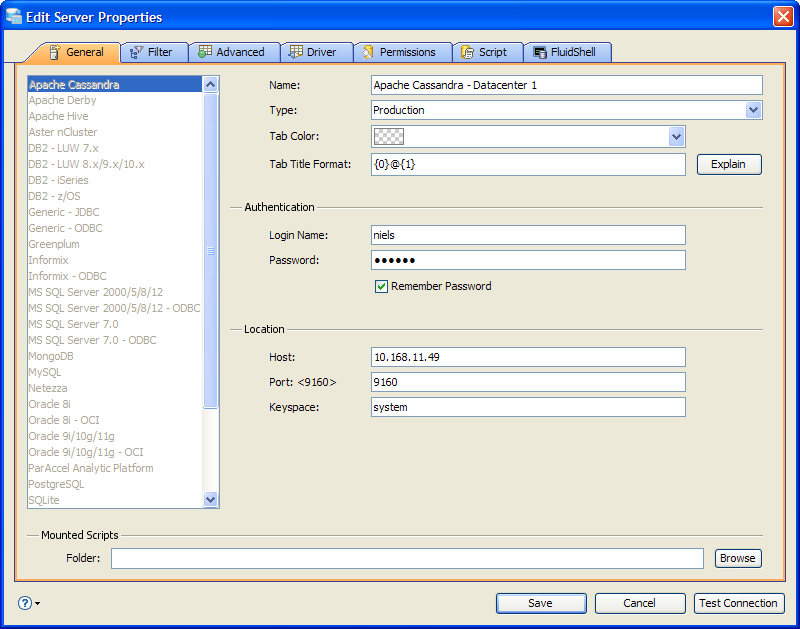Select MySQL in server list
This screenshot has width=800, height=629.
pyautogui.click(x=115, y=372)
